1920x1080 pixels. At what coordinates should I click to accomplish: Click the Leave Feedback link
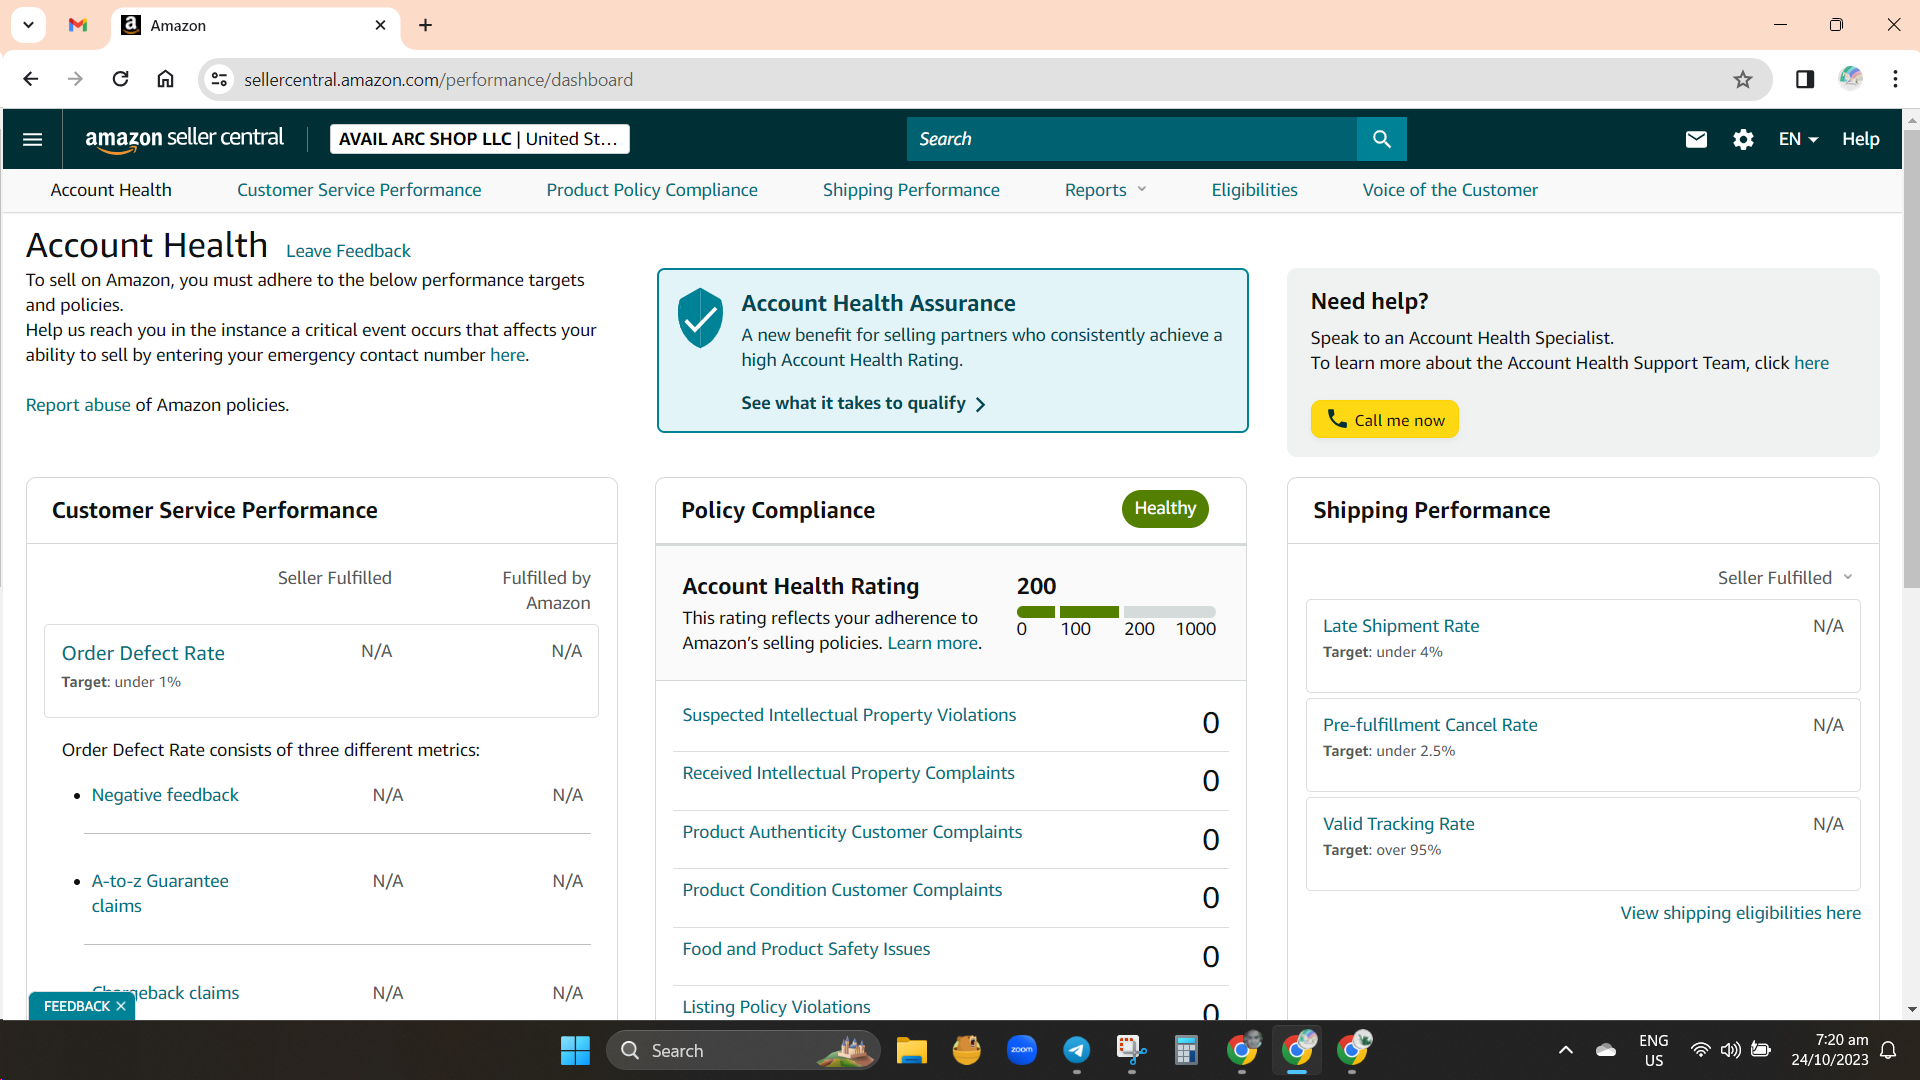click(x=348, y=251)
